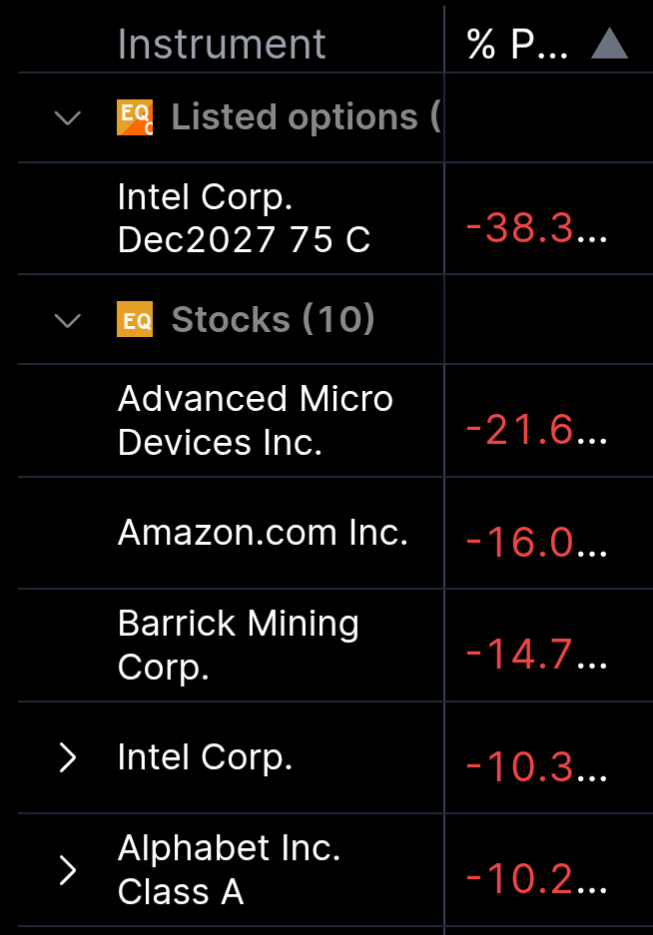Click the sort ascending triangle icon
The image size is (653, 935).
click(609, 44)
